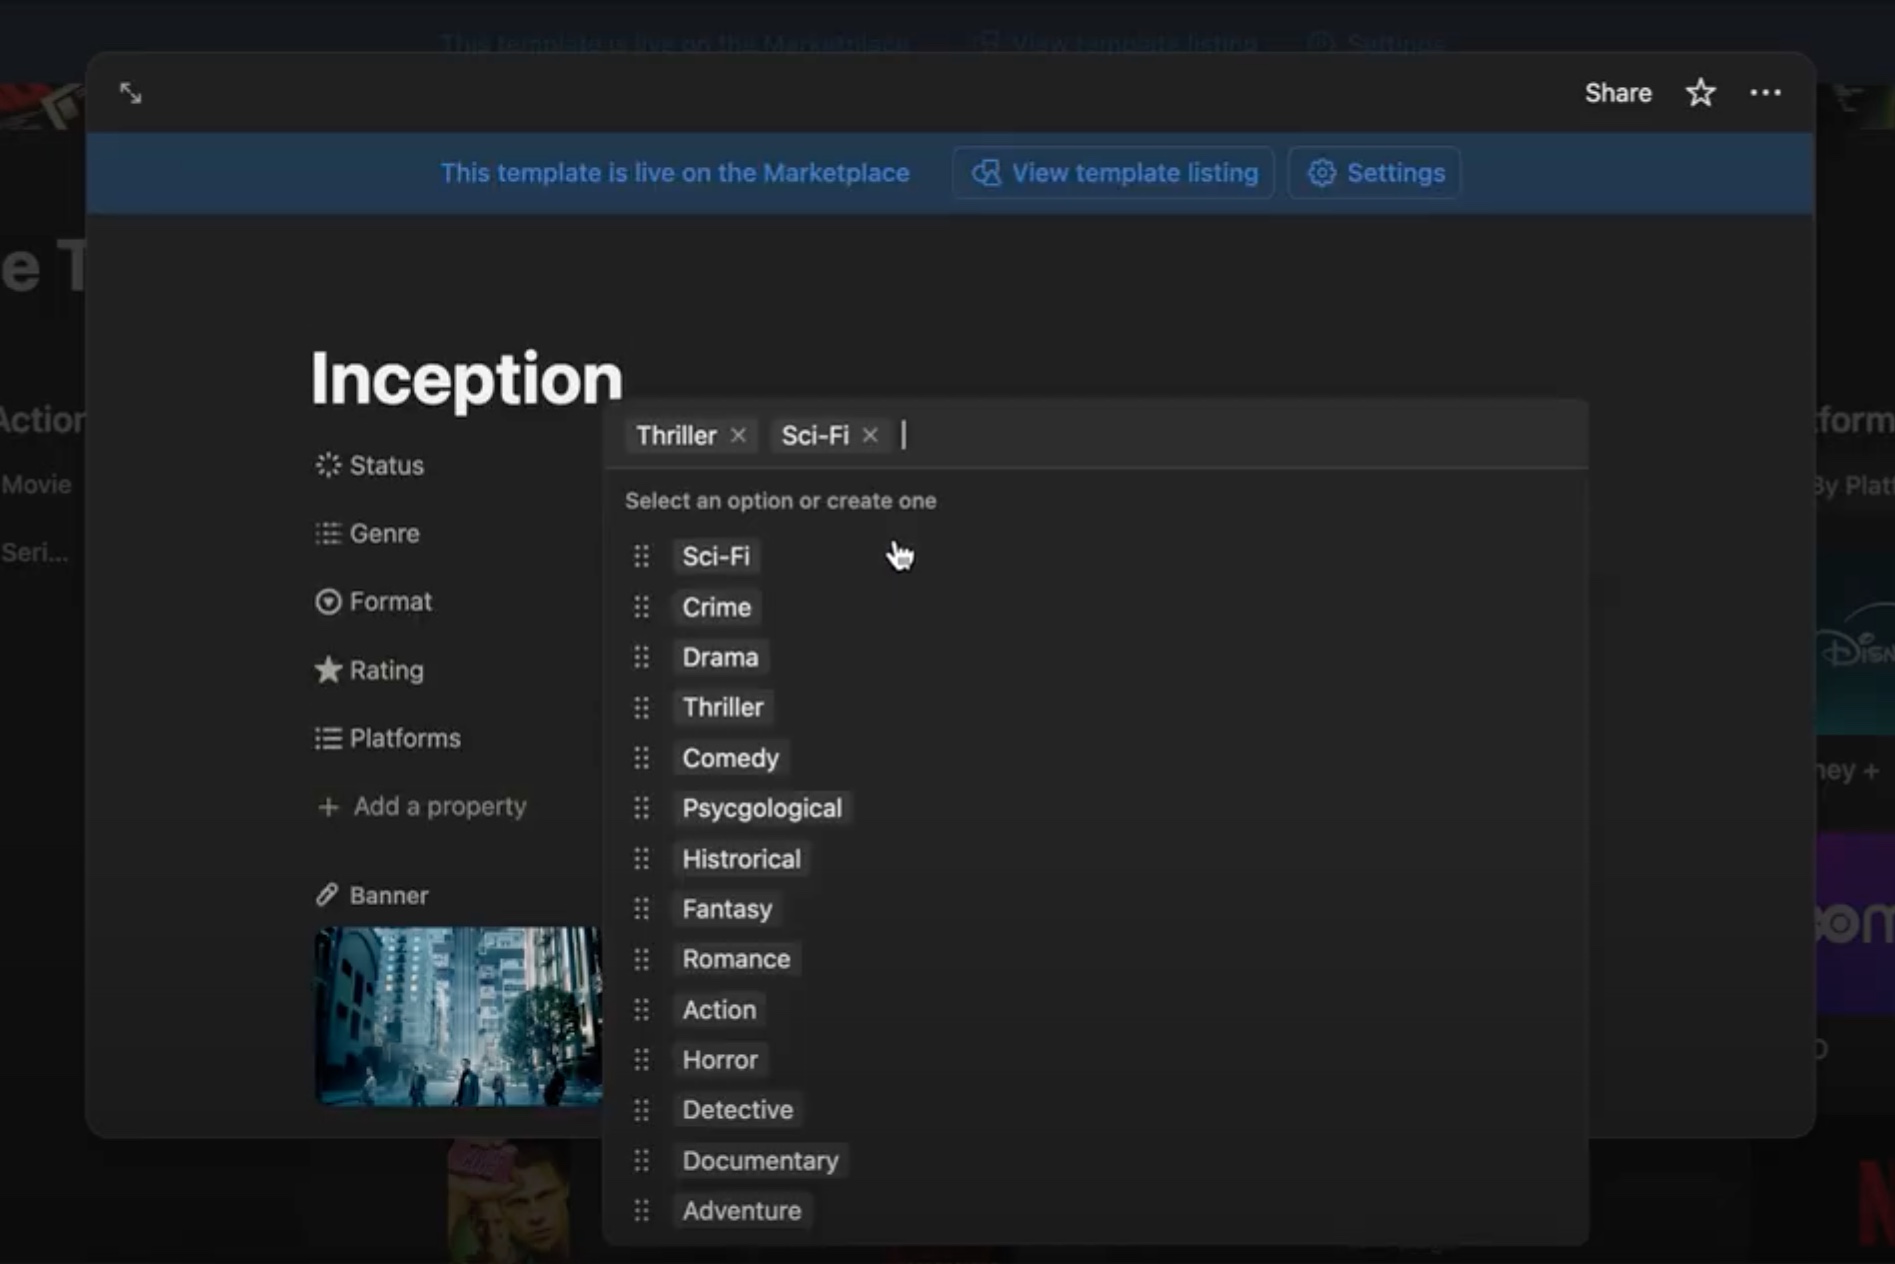Click drag handle beside Drama option
Screen dimensions: 1895x1264
[x=642, y=657]
